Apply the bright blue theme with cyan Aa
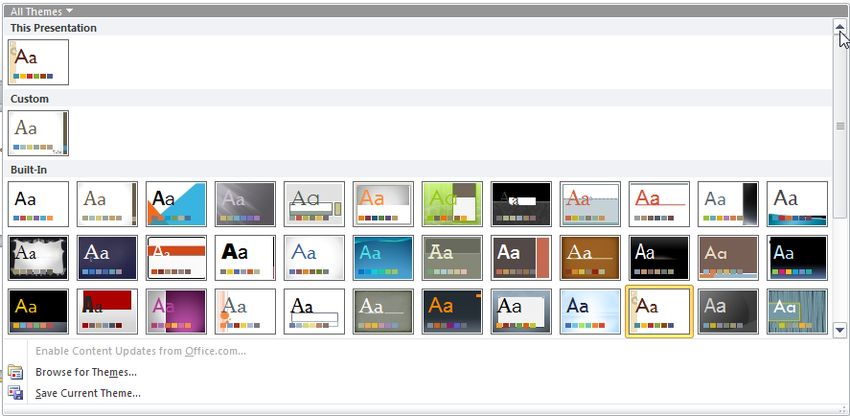Viewport: 850px width, 416px height. pyautogui.click(x=383, y=258)
